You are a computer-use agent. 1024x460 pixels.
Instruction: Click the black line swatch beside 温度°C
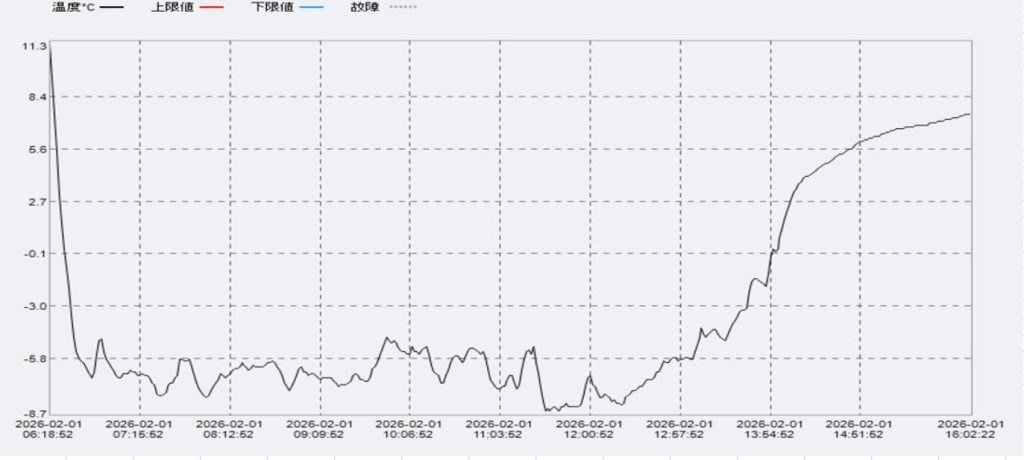[x=111, y=7]
